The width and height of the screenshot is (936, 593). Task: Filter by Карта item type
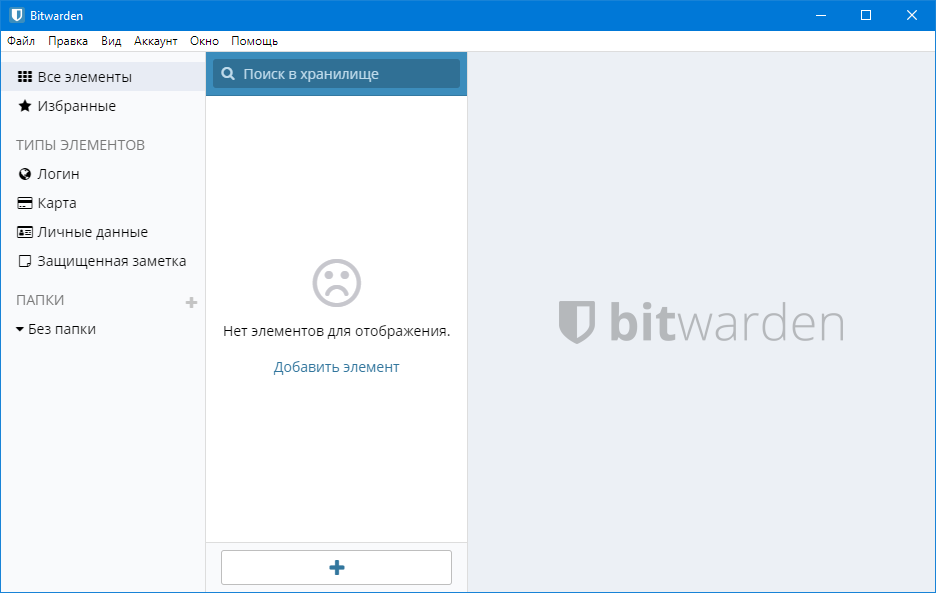[103, 203]
